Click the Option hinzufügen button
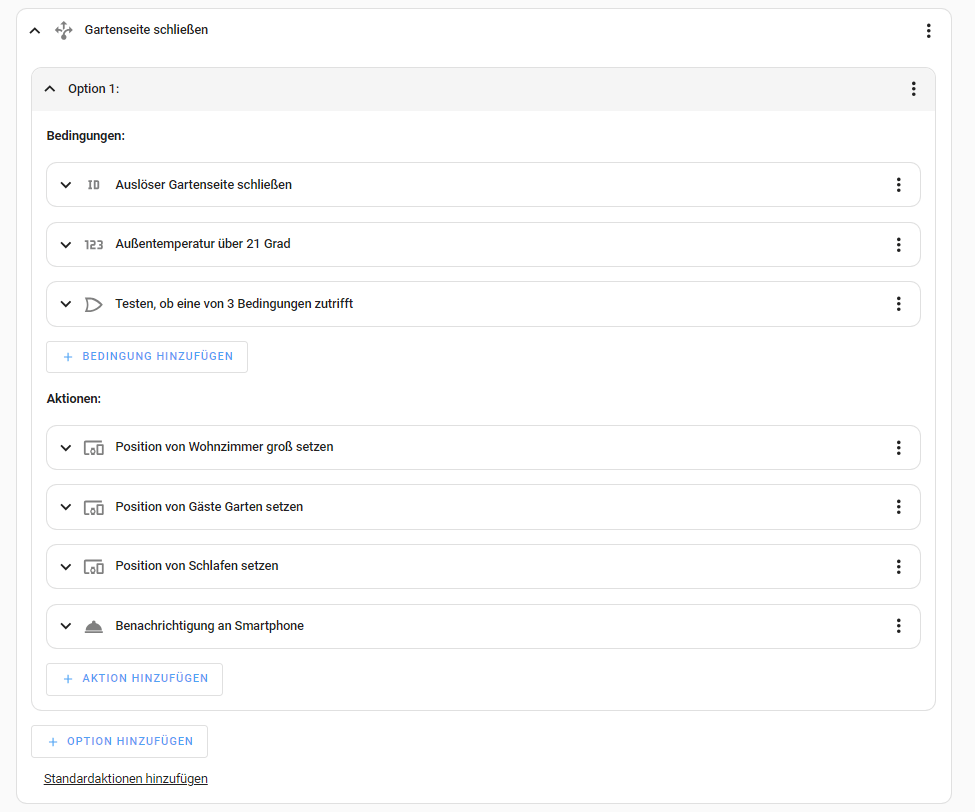The width and height of the screenshot is (975, 812). (119, 742)
